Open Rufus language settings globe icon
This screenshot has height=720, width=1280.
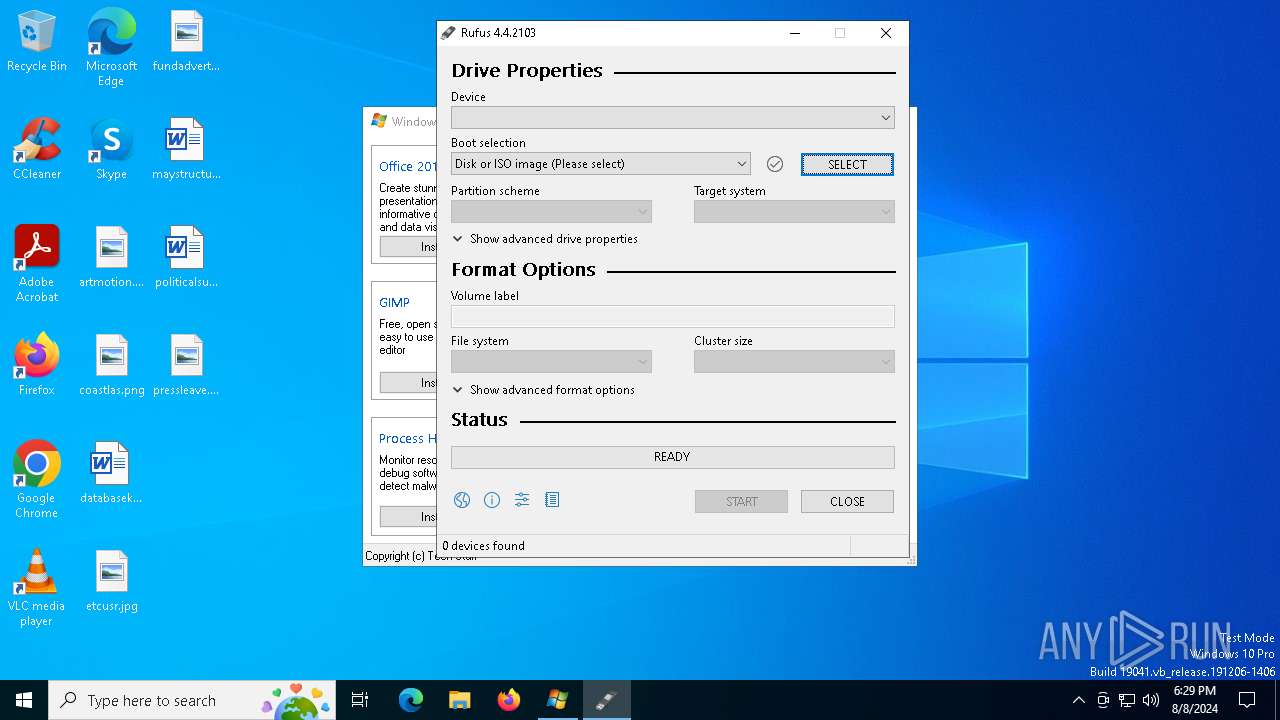coord(462,500)
